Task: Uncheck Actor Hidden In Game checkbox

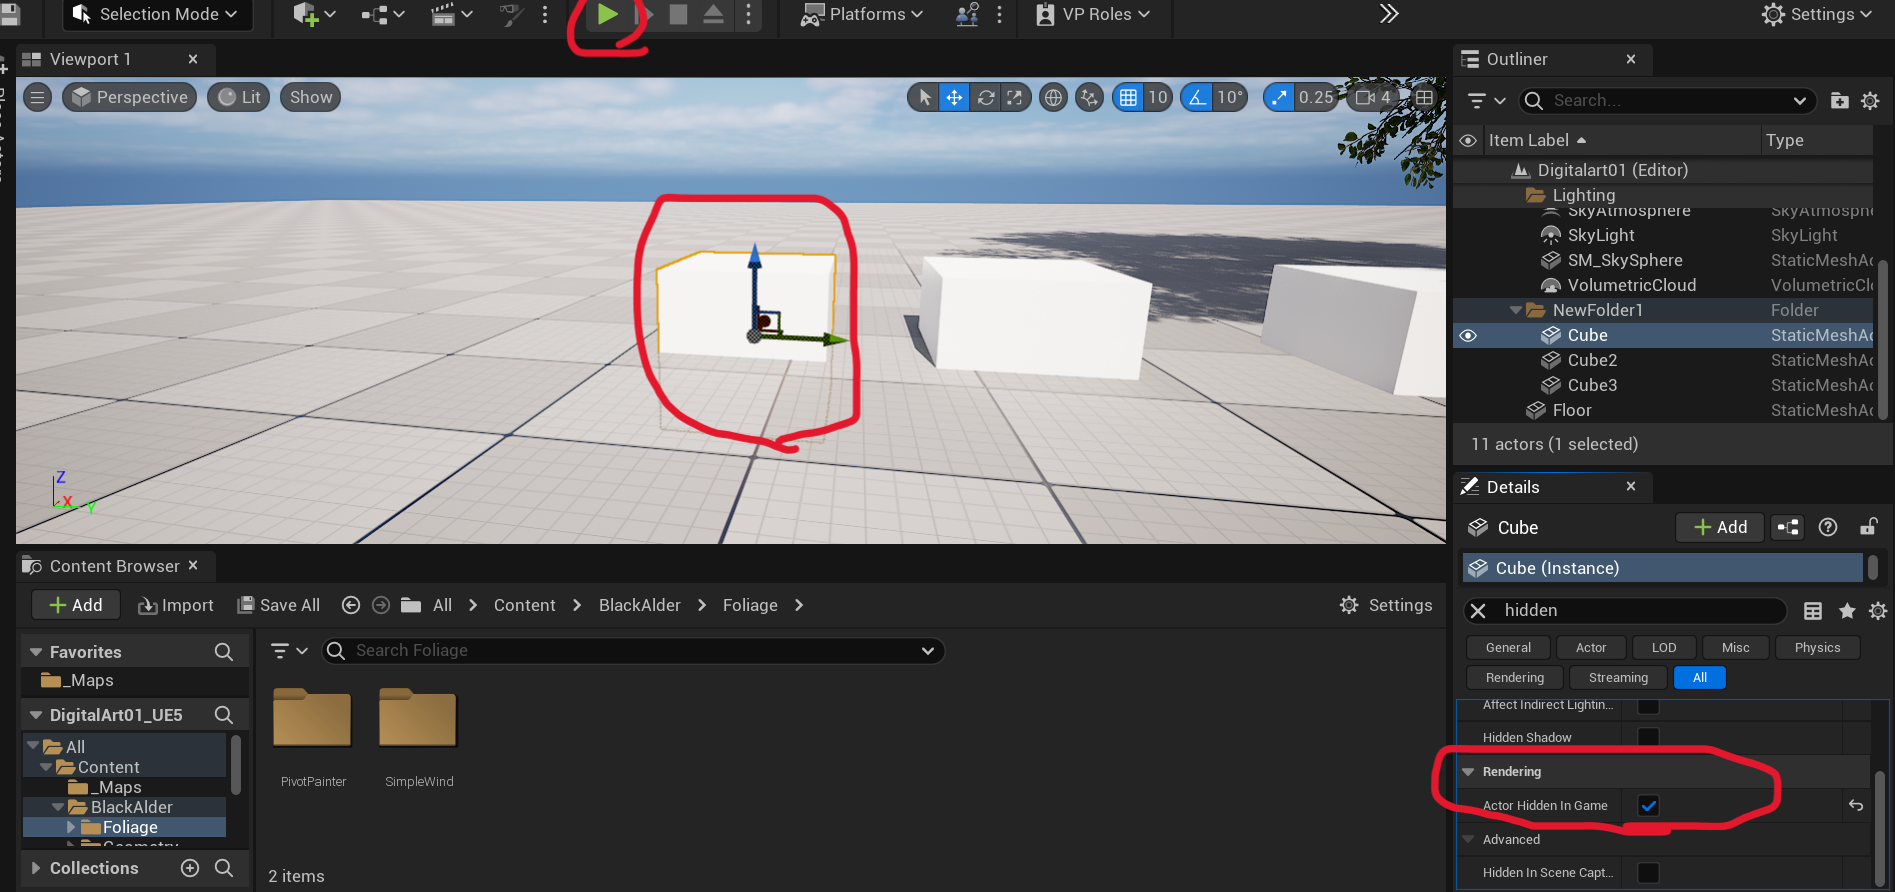Action: click(x=1648, y=805)
